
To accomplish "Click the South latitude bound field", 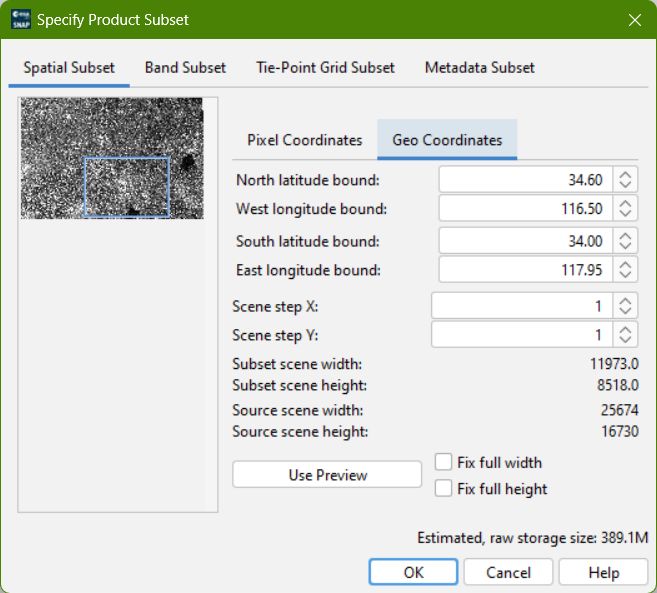I will pos(525,241).
